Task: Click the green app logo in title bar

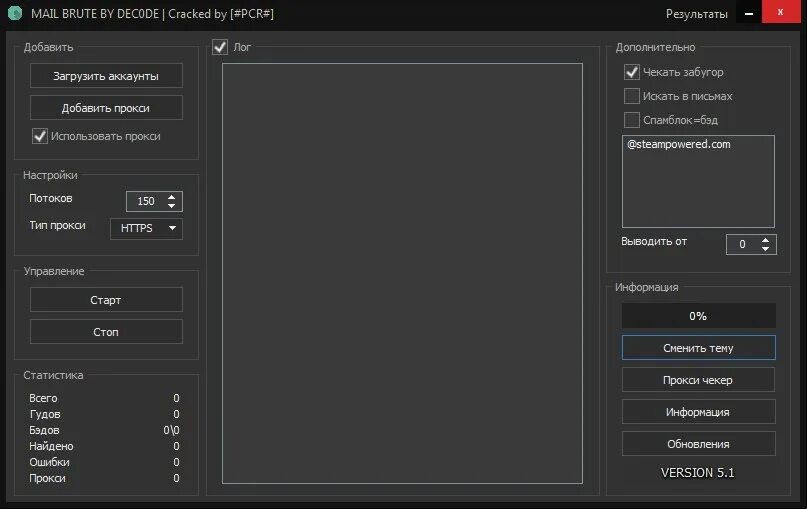Action: [15, 13]
